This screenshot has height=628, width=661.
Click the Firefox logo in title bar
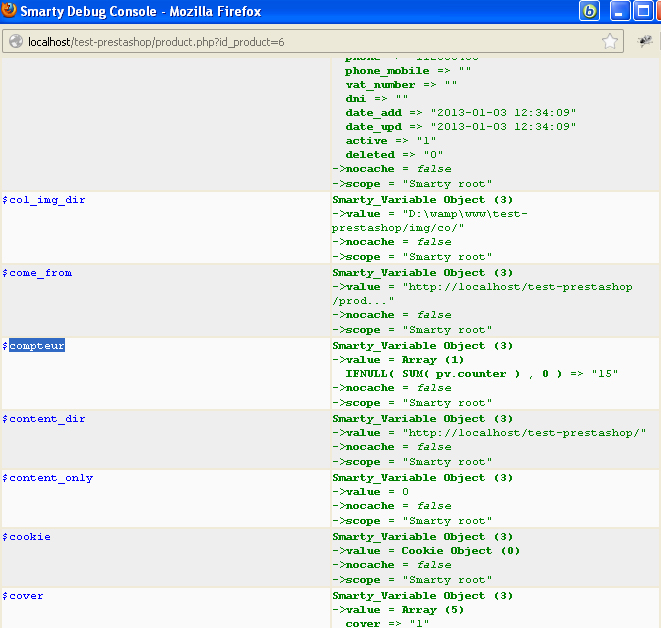tap(8, 10)
